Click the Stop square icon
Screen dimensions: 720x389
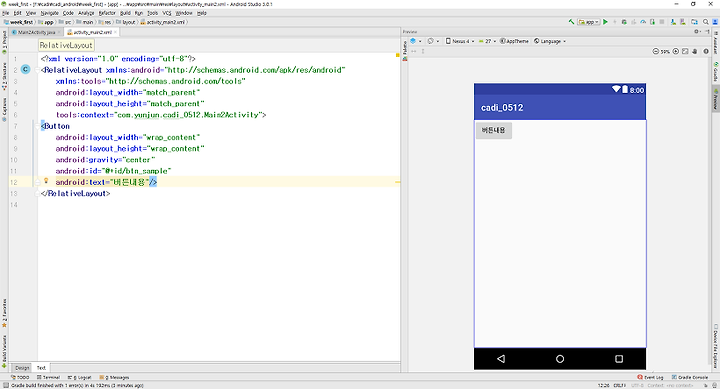[662, 22]
